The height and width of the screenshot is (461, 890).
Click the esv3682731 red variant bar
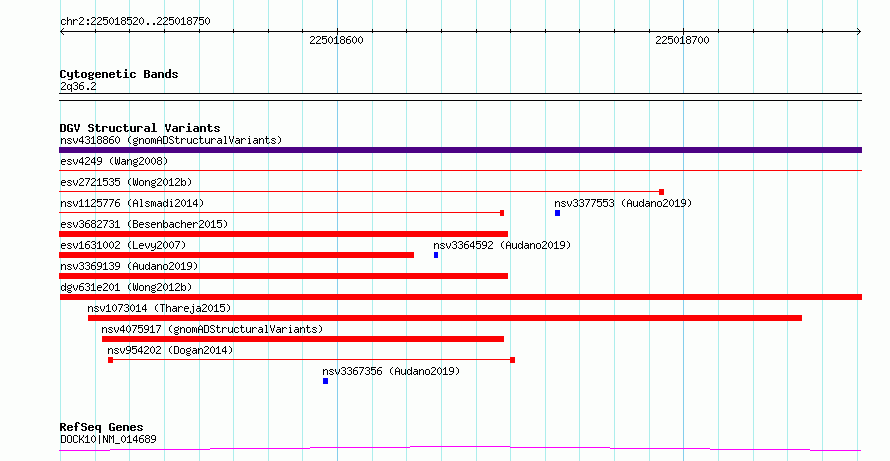(x=284, y=234)
